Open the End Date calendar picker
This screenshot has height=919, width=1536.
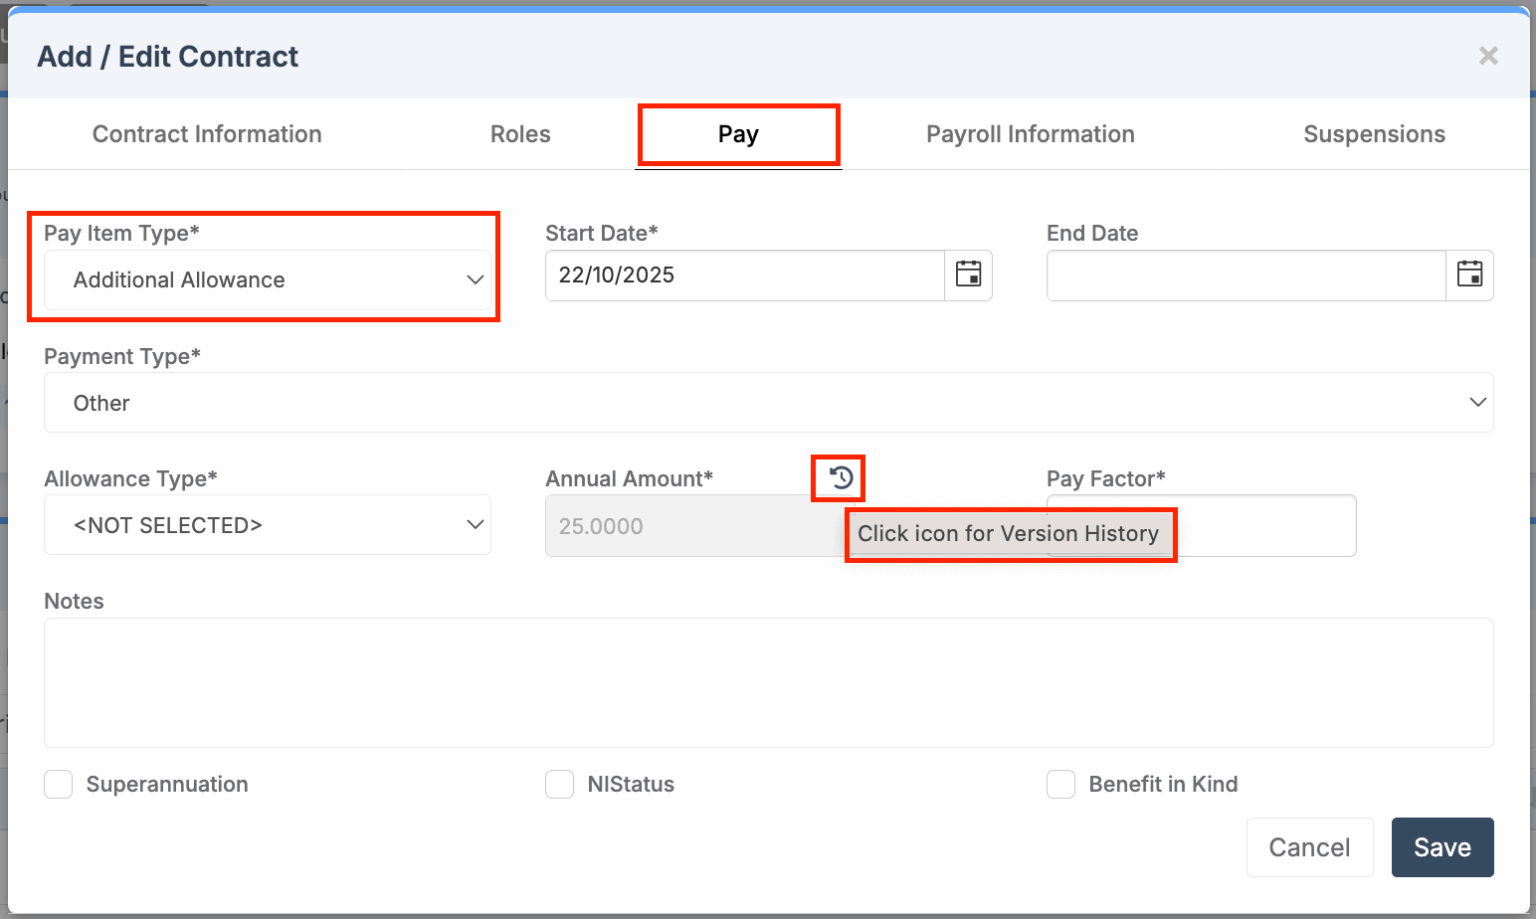[x=1468, y=275]
